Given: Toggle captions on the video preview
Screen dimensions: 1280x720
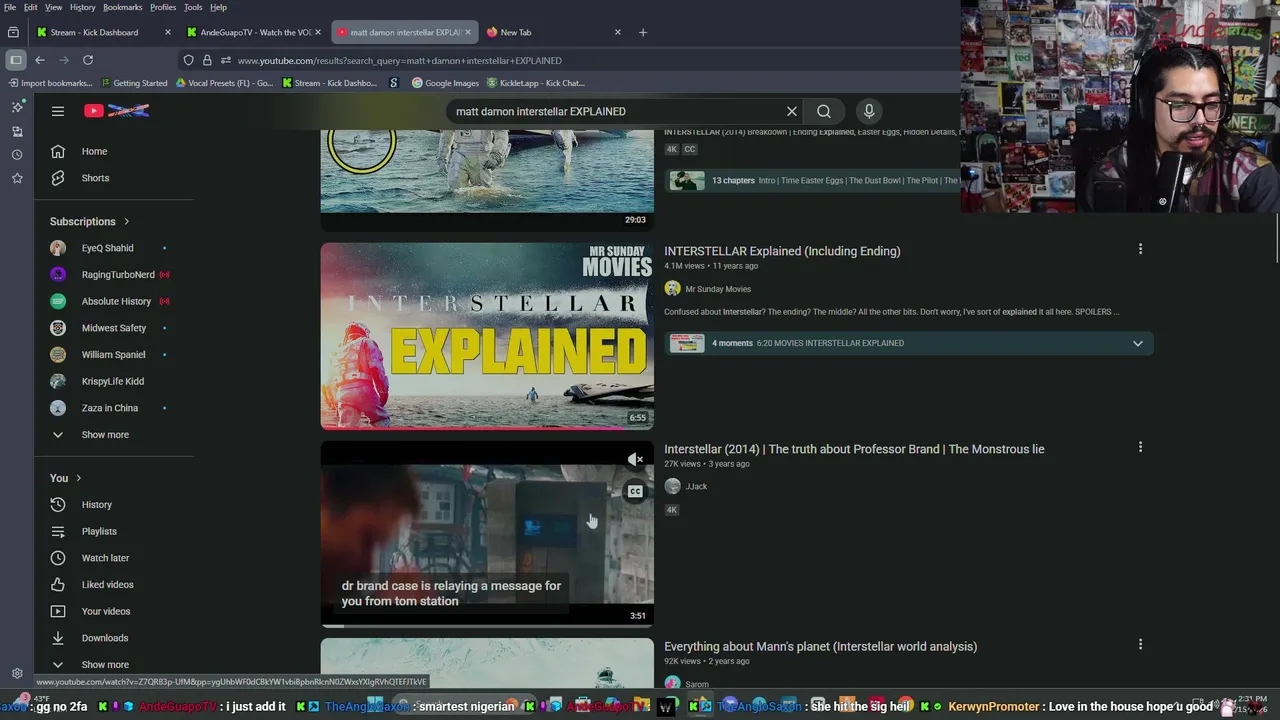Looking at the screenshot, I should (x=635, y=491).
